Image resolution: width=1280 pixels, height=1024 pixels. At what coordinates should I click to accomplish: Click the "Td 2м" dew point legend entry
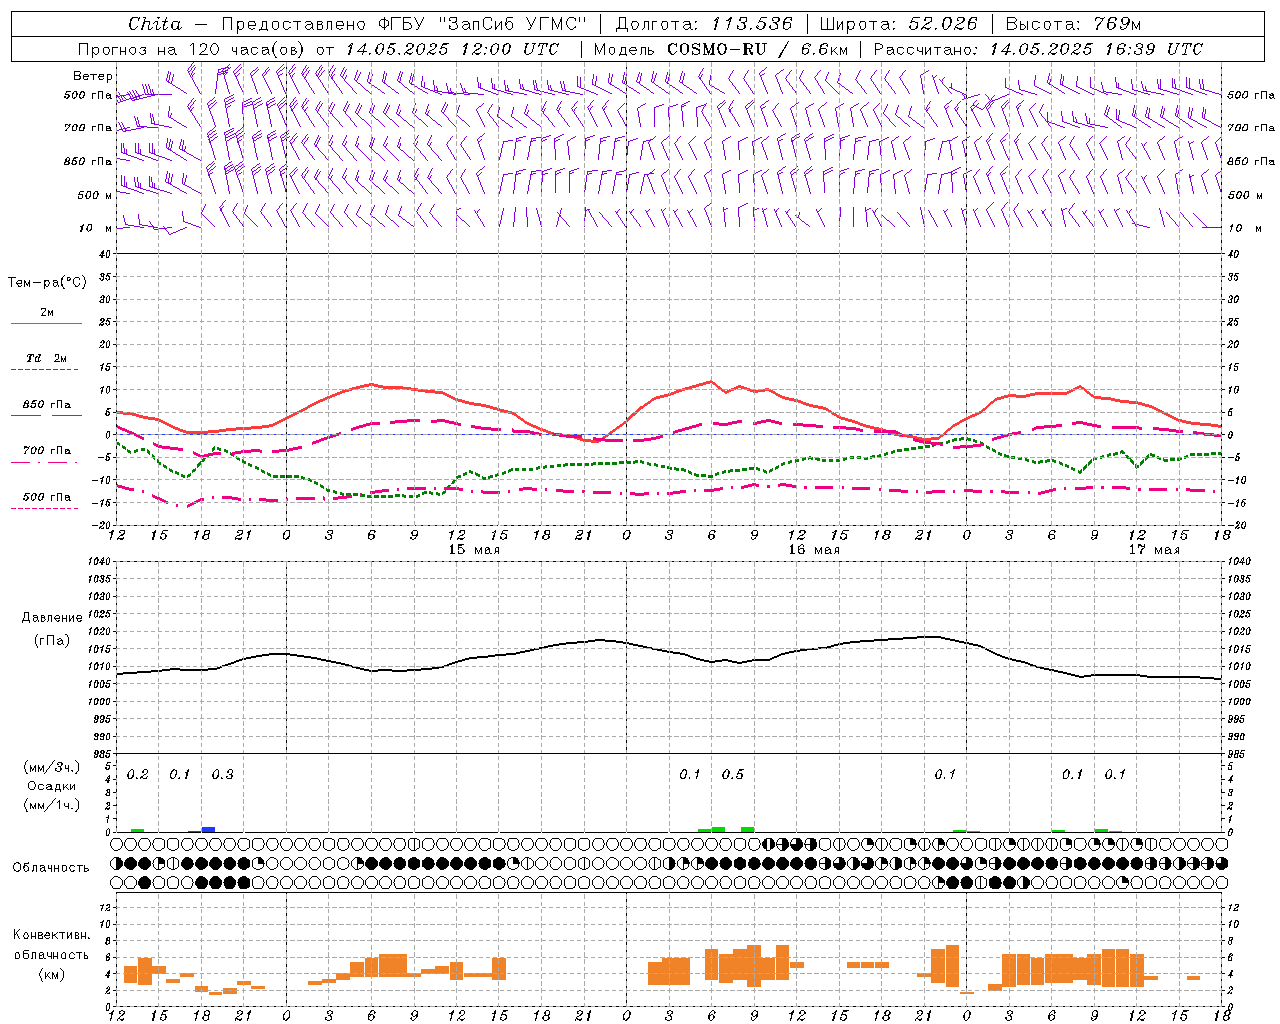point(47,358)
